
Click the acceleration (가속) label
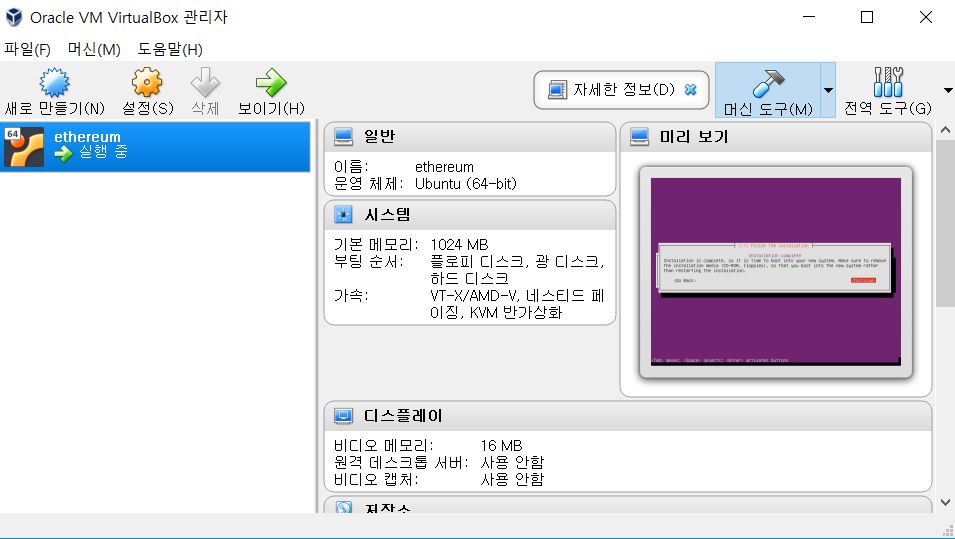351,296
